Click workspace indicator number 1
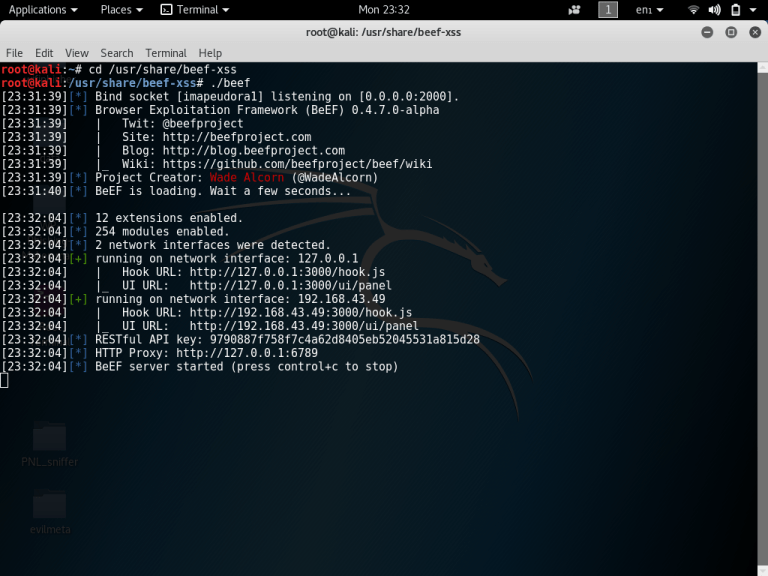 [608, 10]
